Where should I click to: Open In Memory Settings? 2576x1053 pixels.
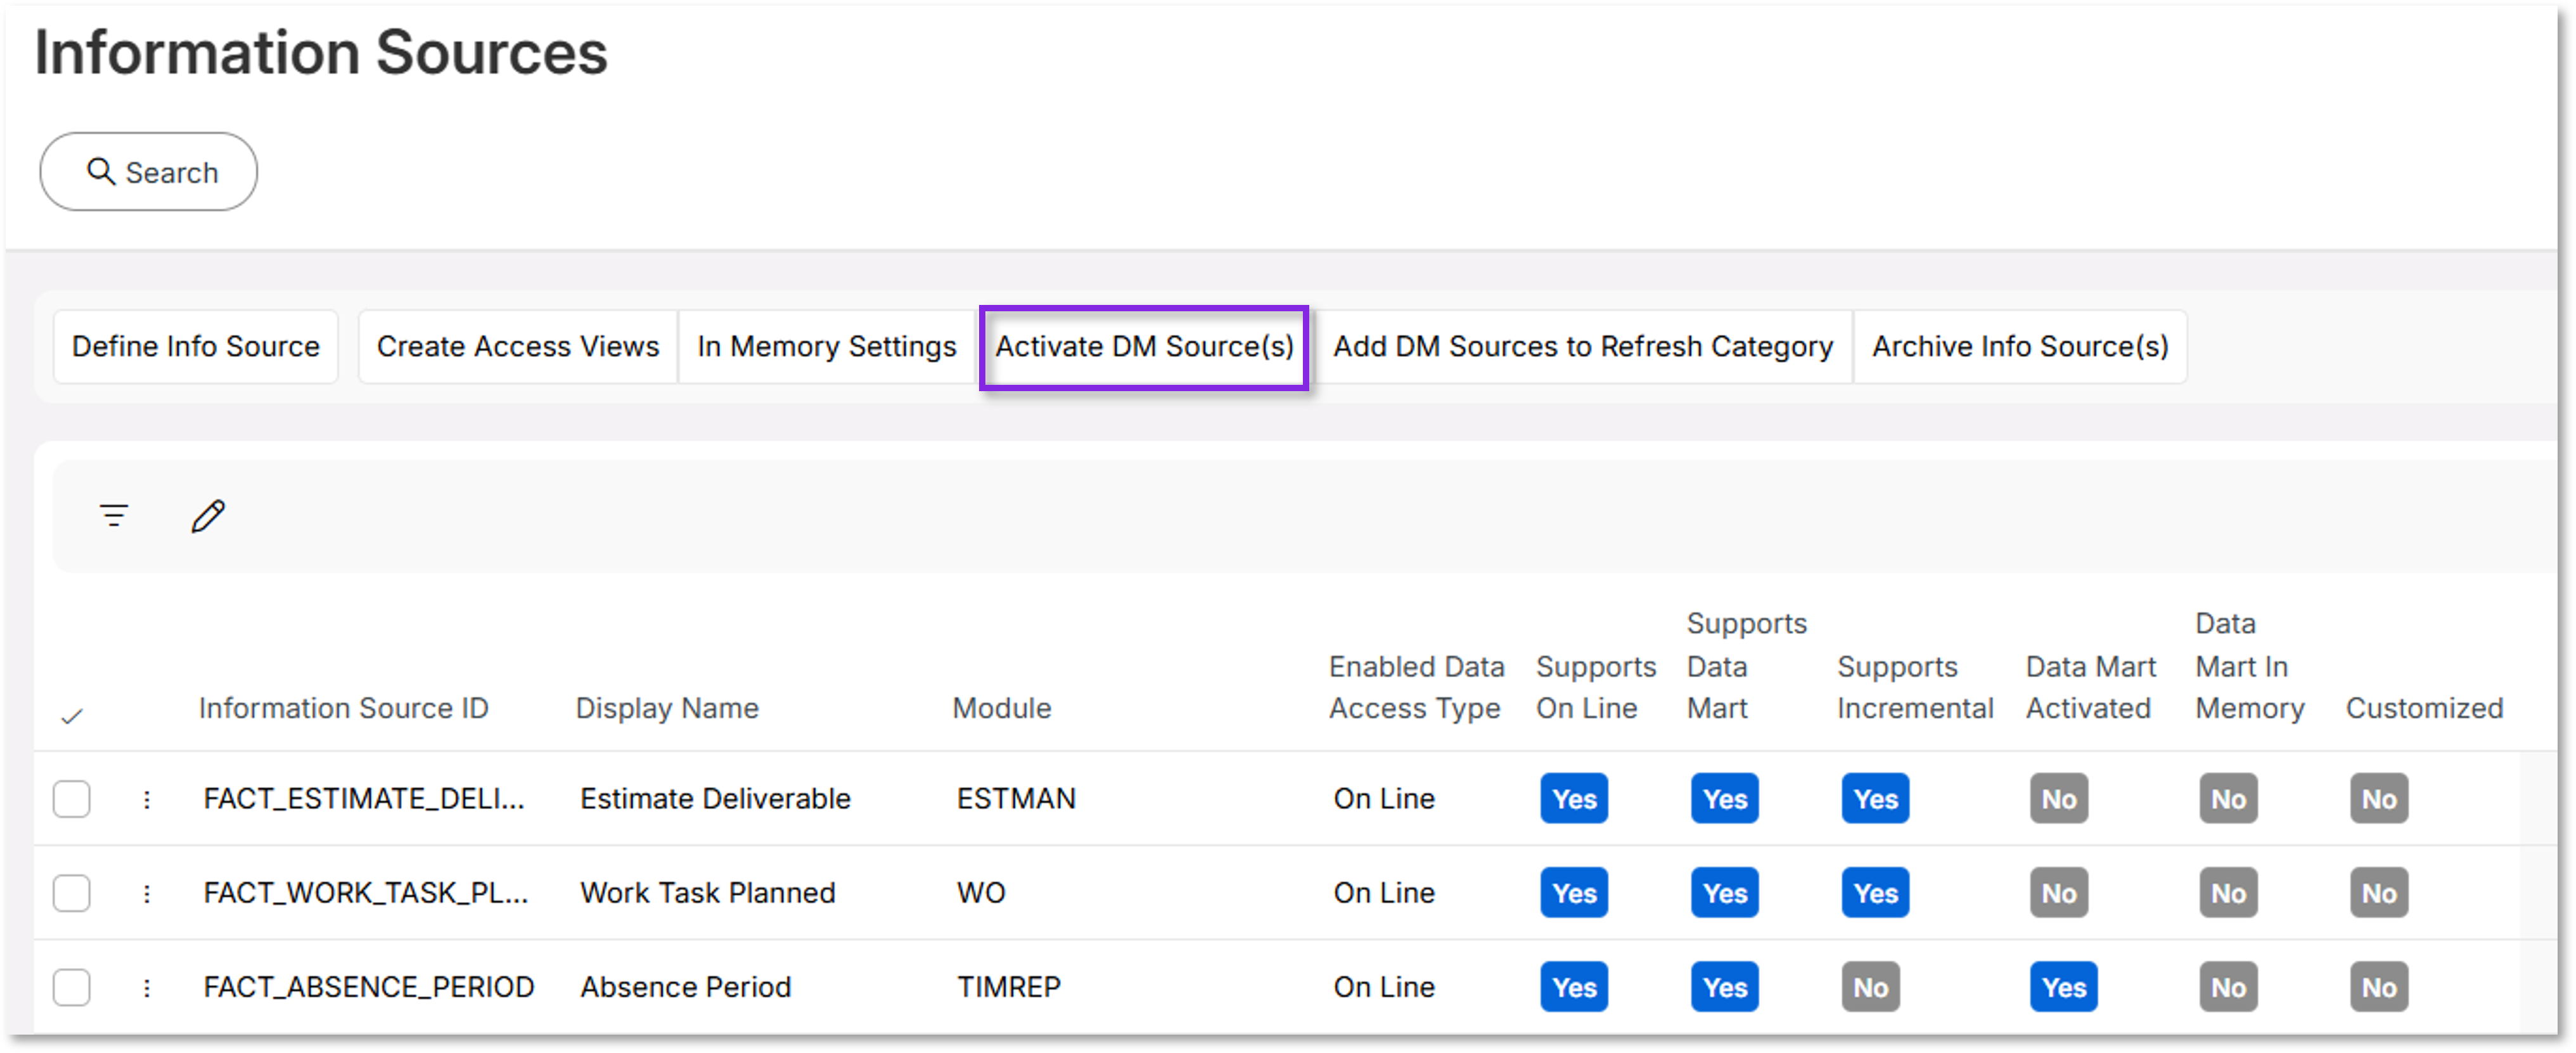coord(827,346)
